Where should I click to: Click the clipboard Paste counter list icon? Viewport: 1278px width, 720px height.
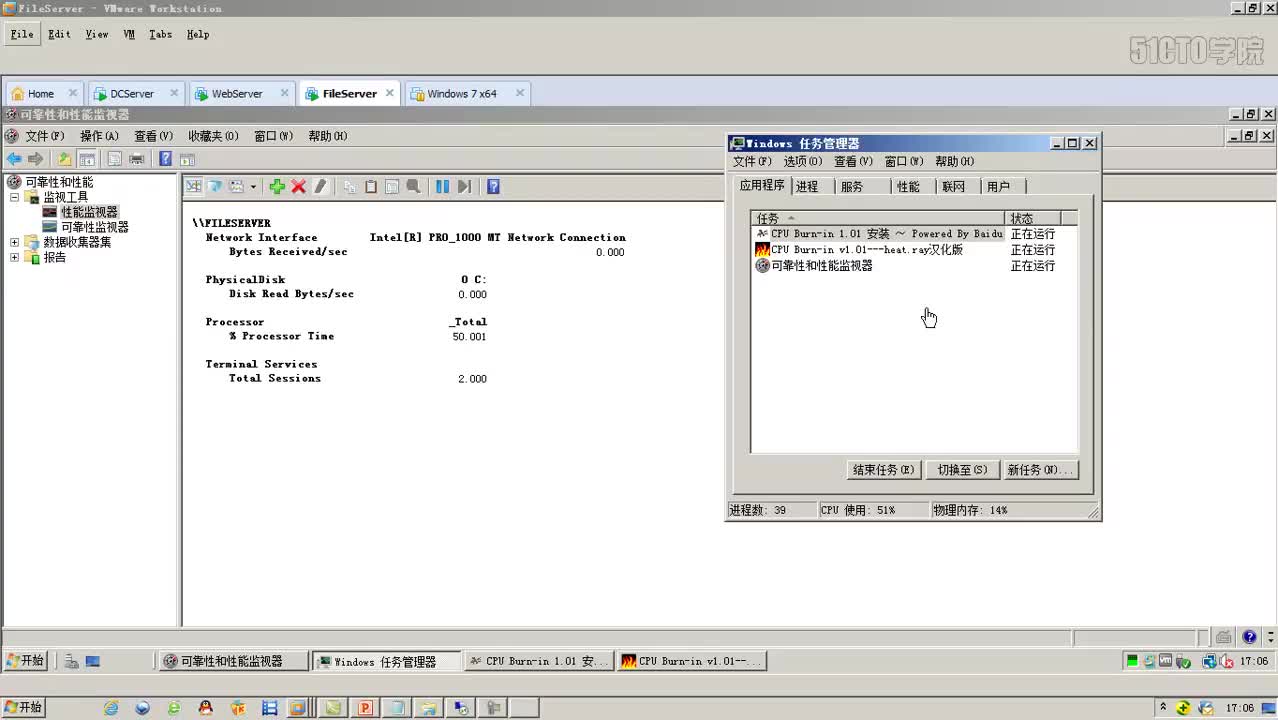point(371,187)
